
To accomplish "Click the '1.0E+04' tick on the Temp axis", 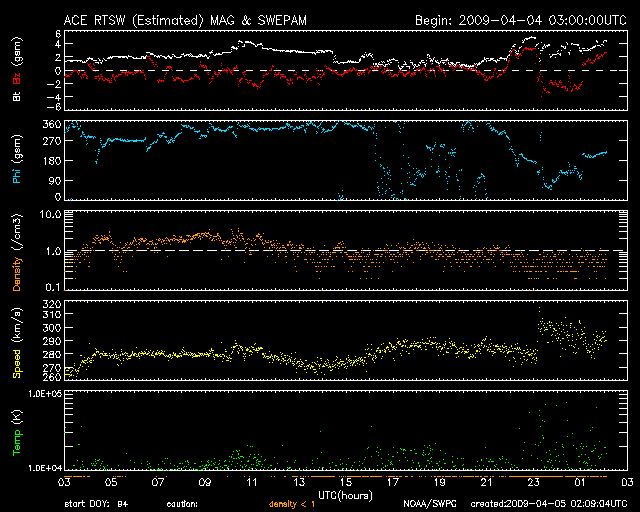I will pos(45,468).
